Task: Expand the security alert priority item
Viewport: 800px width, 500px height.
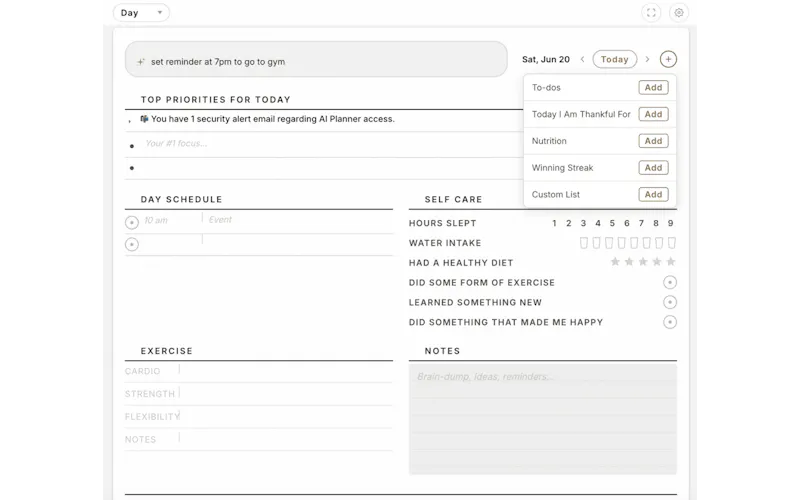Action: point(130,121)
